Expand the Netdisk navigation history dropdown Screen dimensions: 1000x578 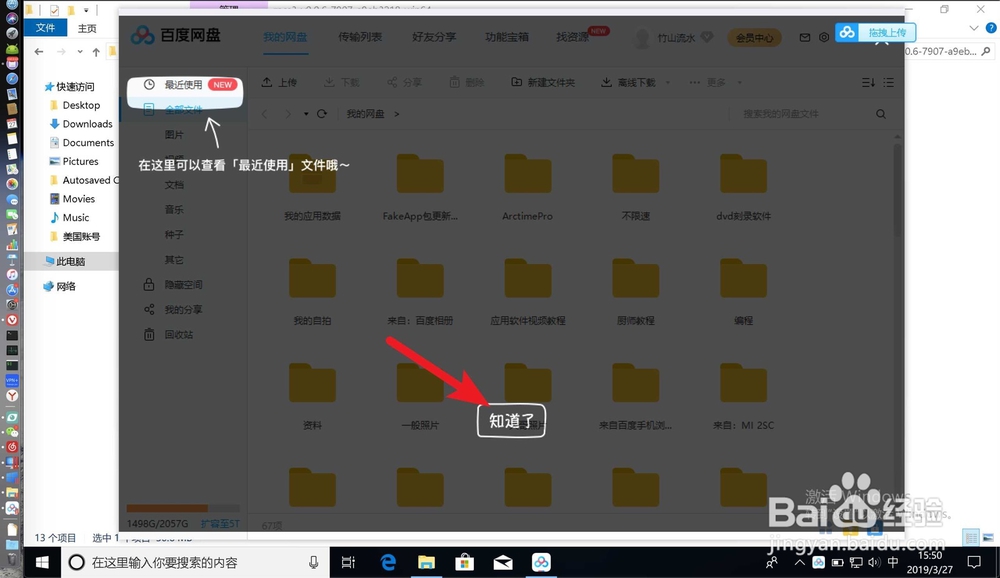point(306,114)
